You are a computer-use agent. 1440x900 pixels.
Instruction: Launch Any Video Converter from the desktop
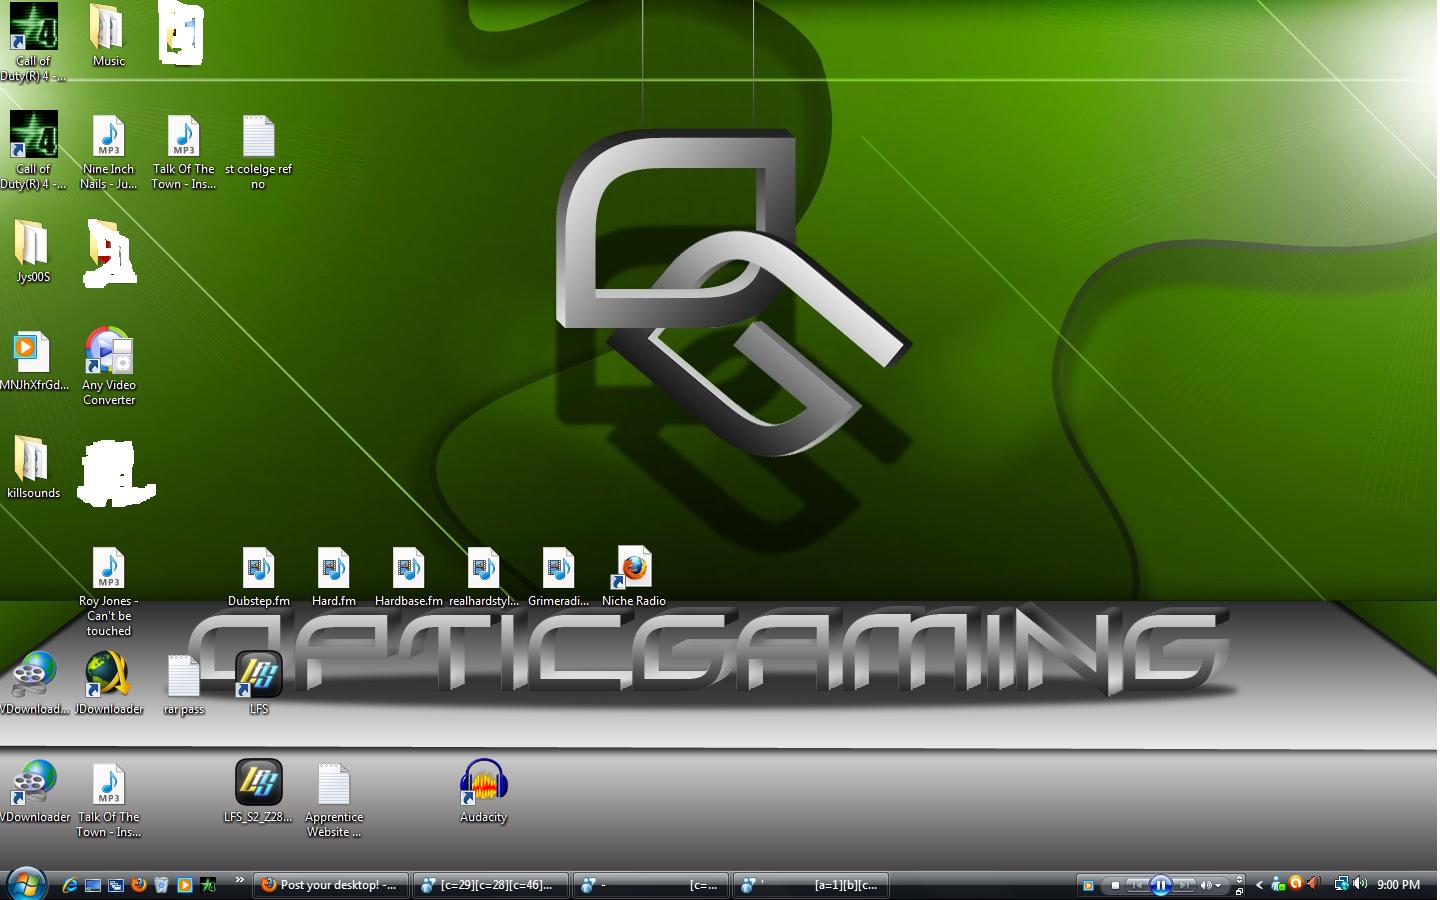point(108,366)
